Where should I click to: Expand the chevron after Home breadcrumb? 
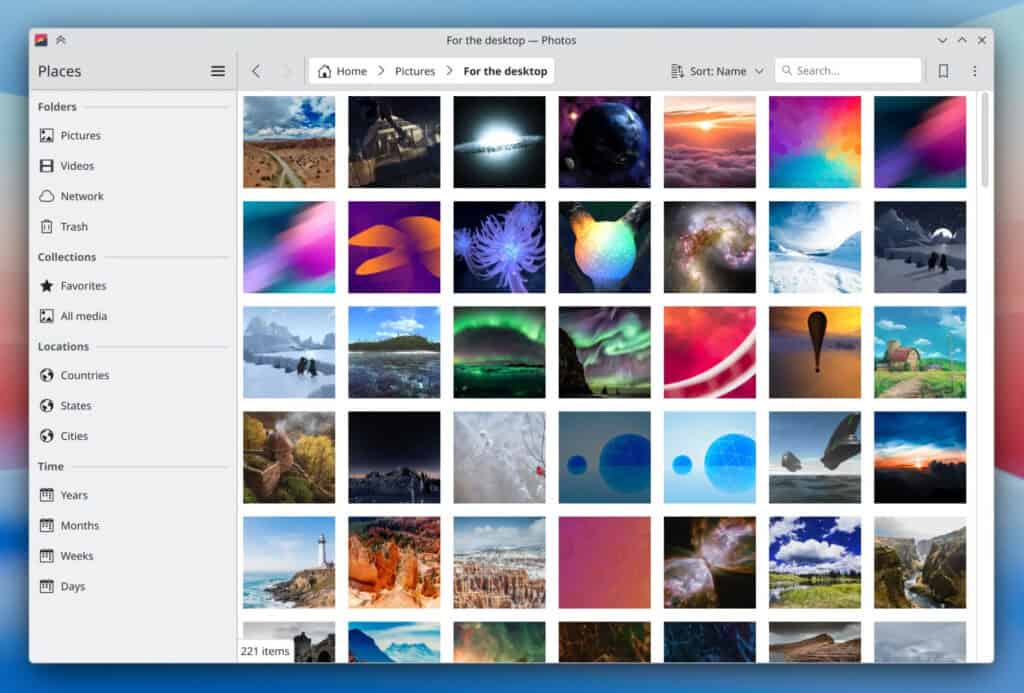[x=381, y=71]
